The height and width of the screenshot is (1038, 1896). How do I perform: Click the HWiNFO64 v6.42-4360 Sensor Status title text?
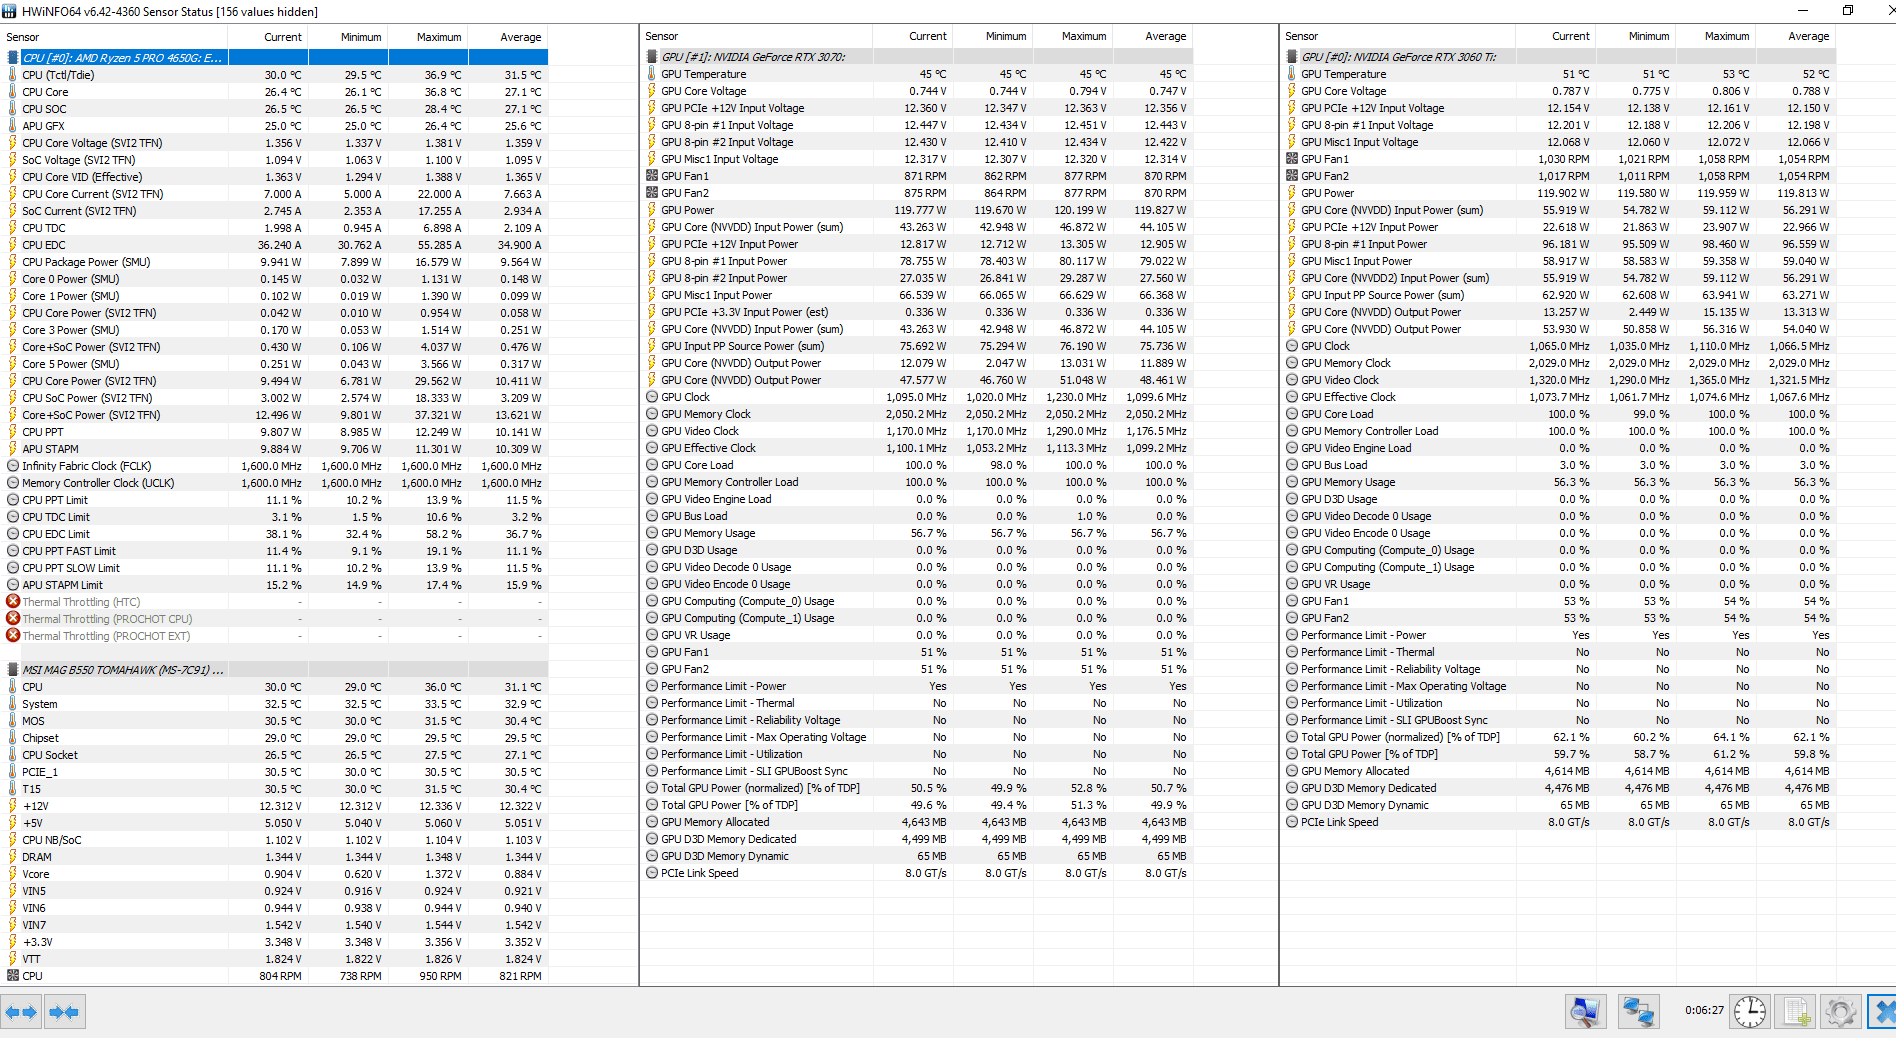pos(170,12)
